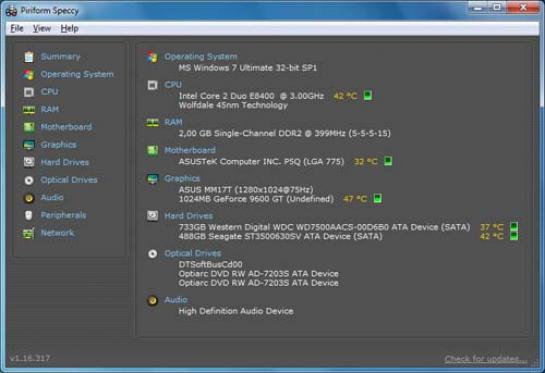Click the CPU temperature 42 °C value
This screenshot has width=545, height=373.
tap(345, 96)
